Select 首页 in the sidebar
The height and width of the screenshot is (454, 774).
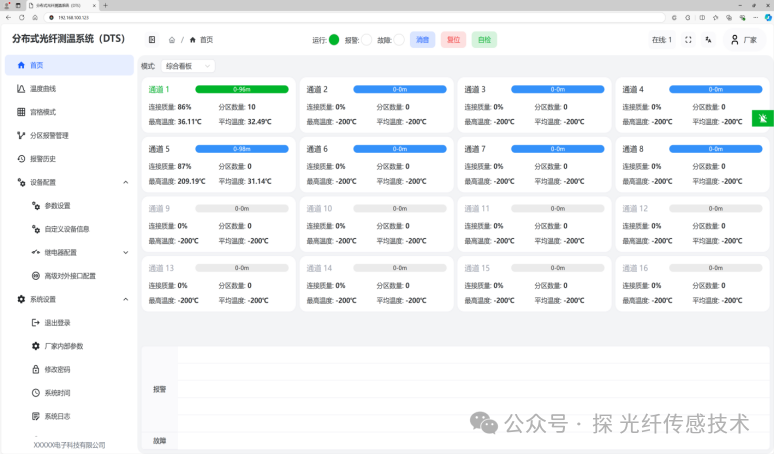69,65
